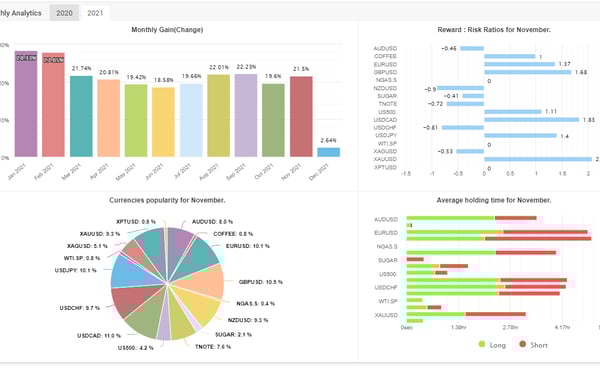Click the Aug 2021 olive bar

click(x=218, y=116)
